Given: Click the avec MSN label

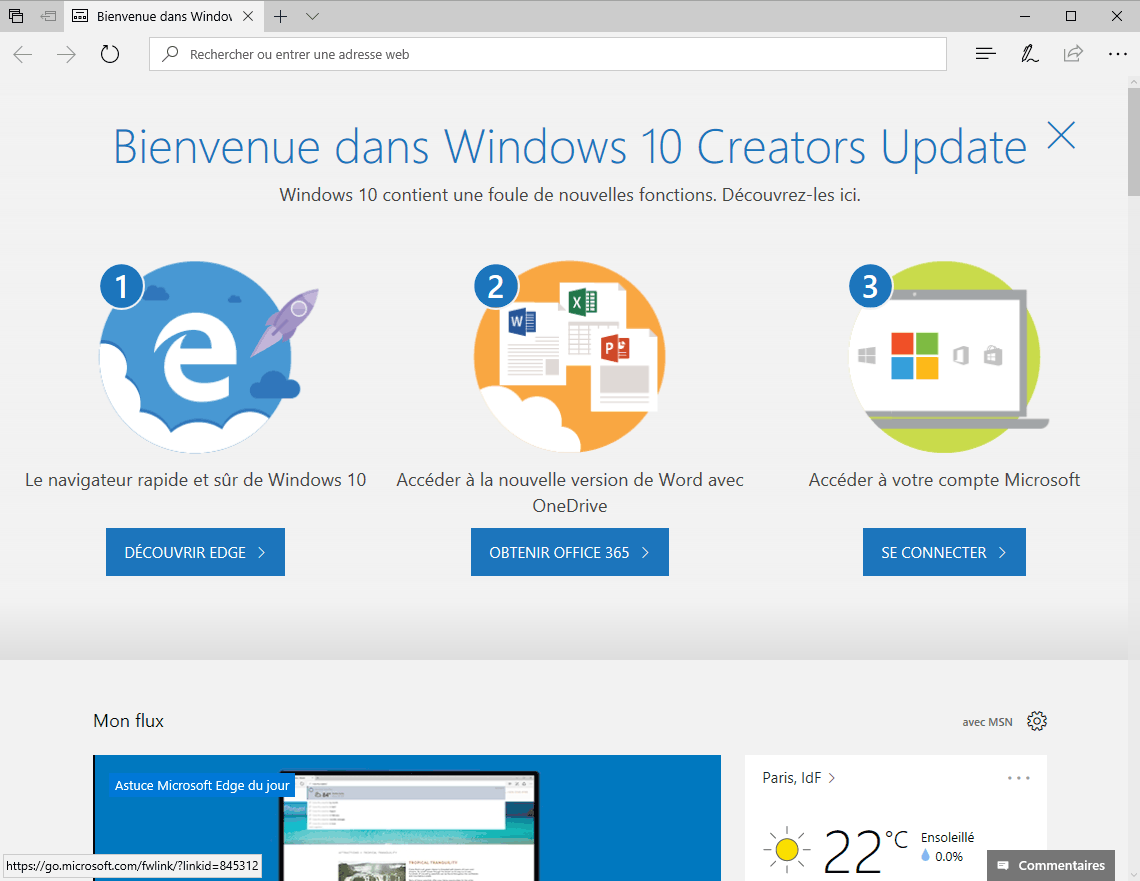Looking at the screenshot, I should click(987, 722).
